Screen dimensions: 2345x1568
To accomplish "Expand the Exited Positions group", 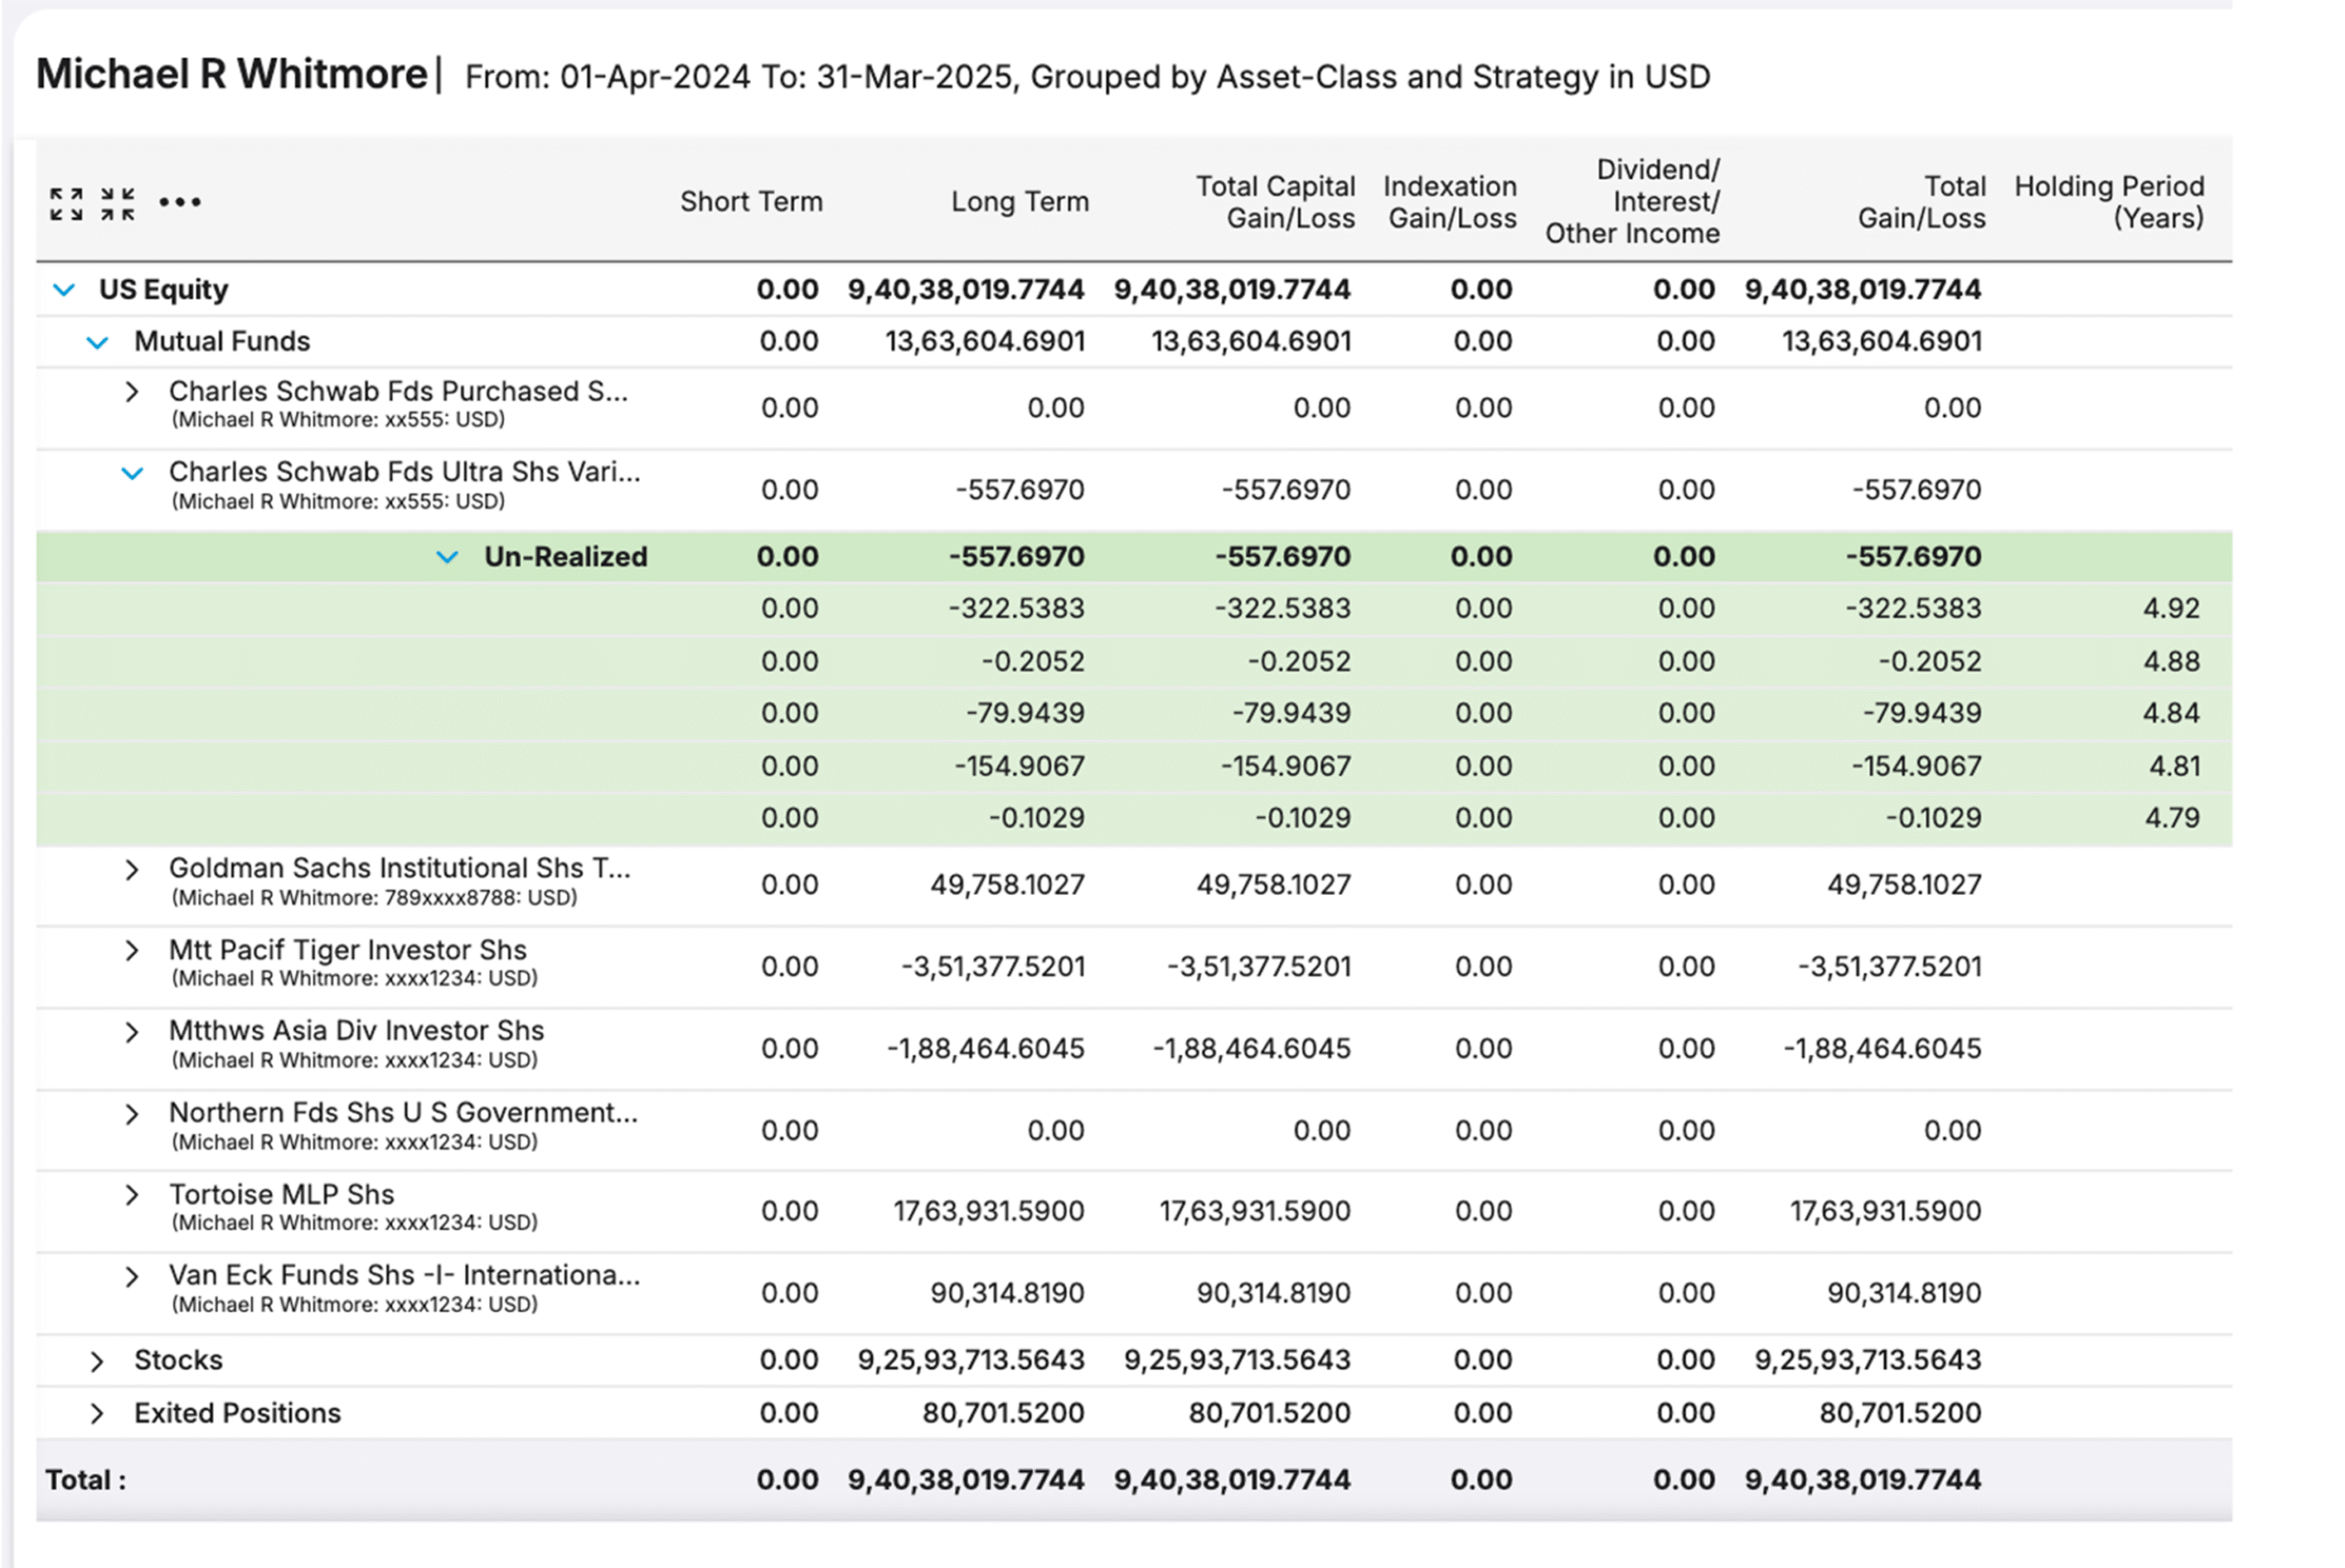I will pos(97,1412).
